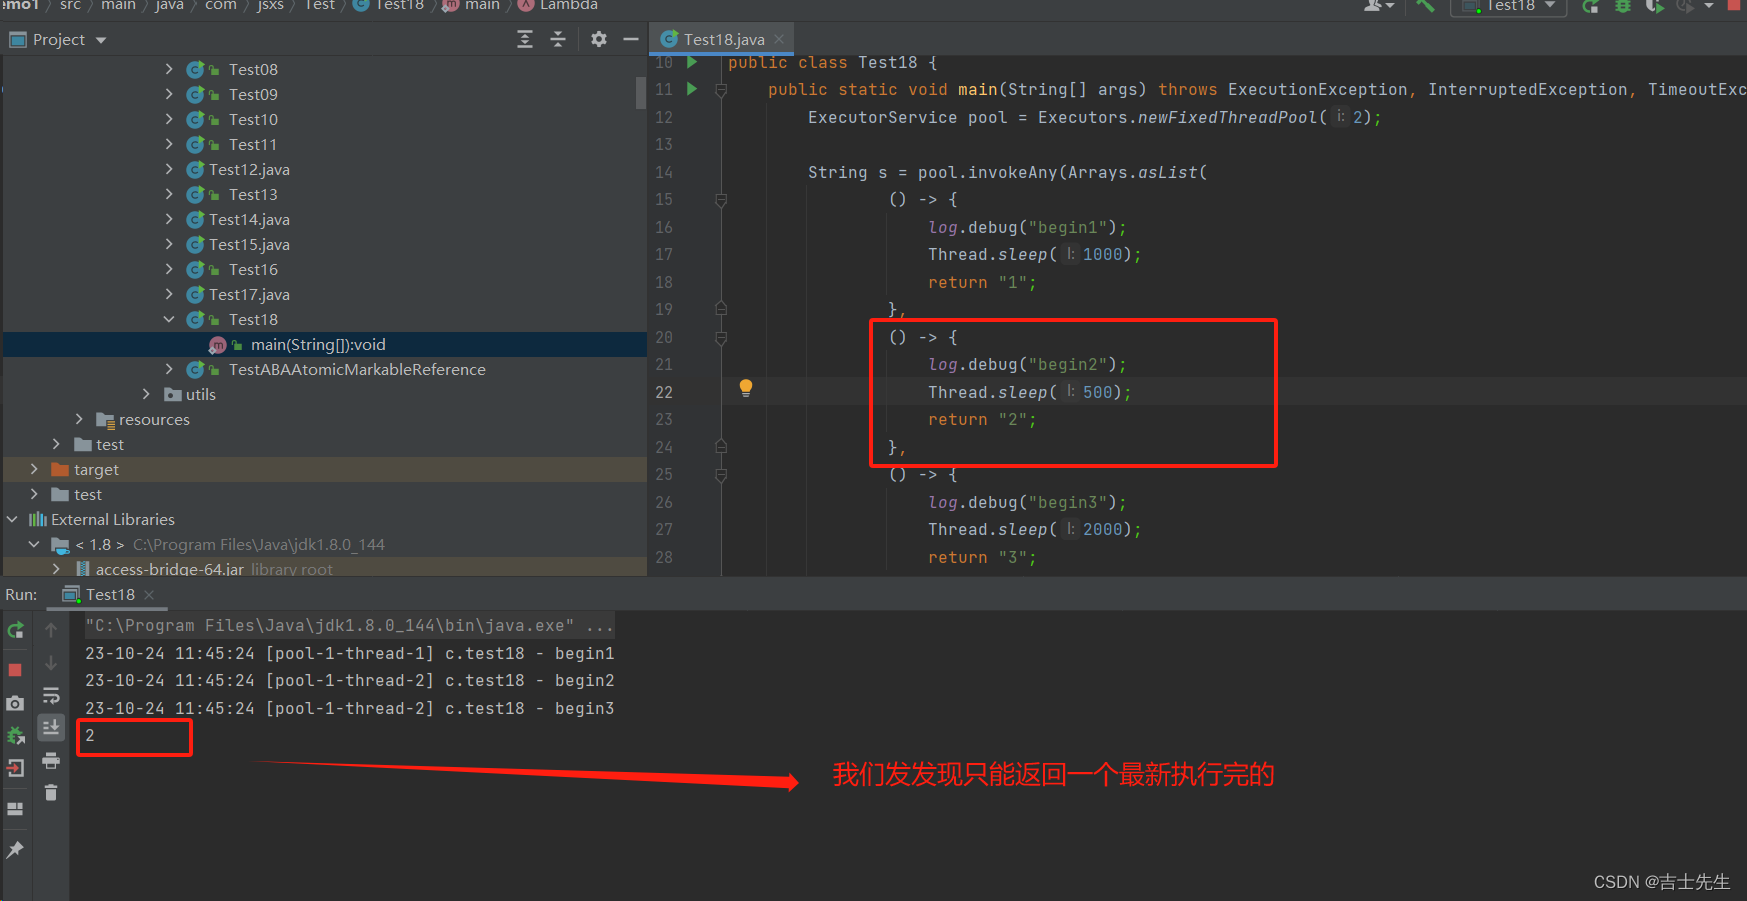Clear the console with the trash icon

click(51, 793)
